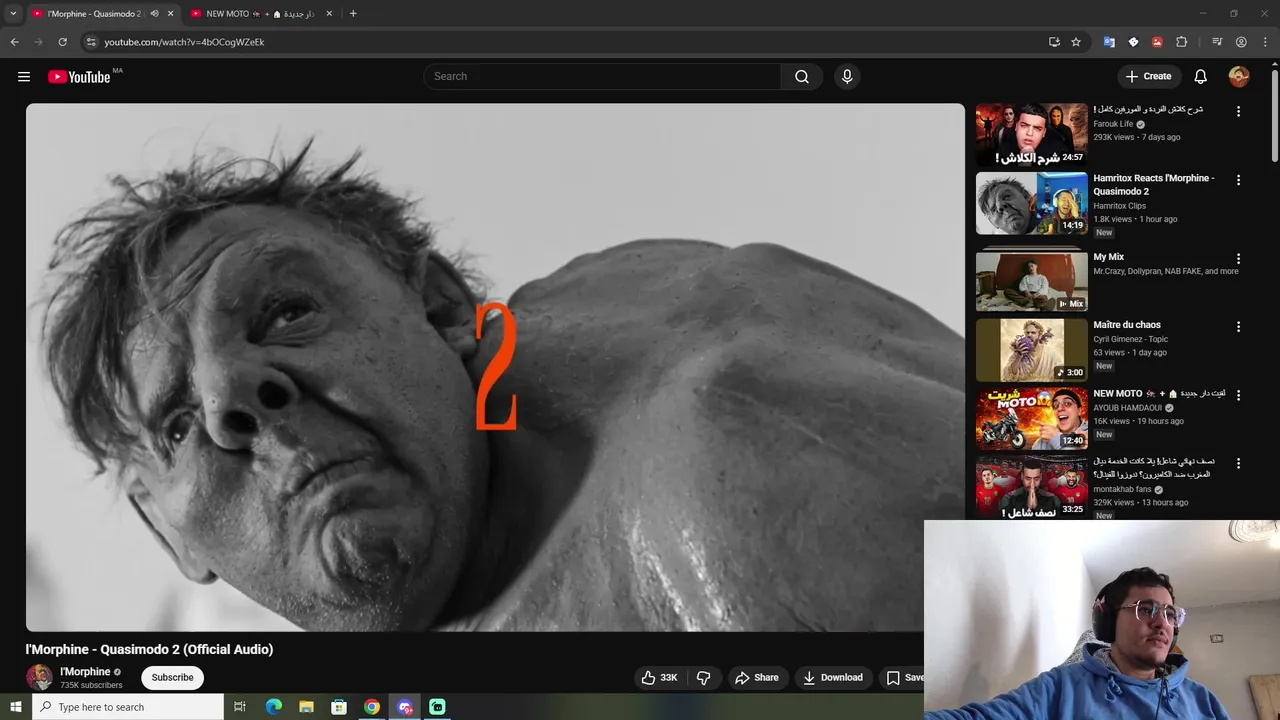Click the search magnifier button
The width and height of the screenshot is (1280, 720).
tap(802, 77)
